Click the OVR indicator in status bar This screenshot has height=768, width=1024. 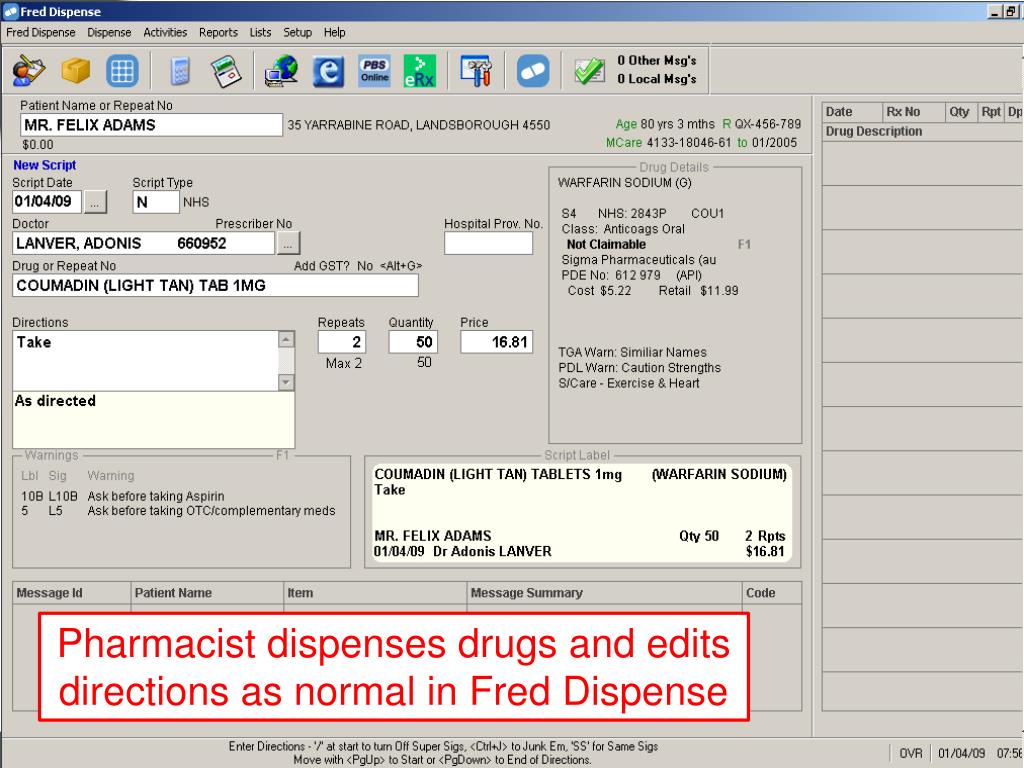[910, 753]
